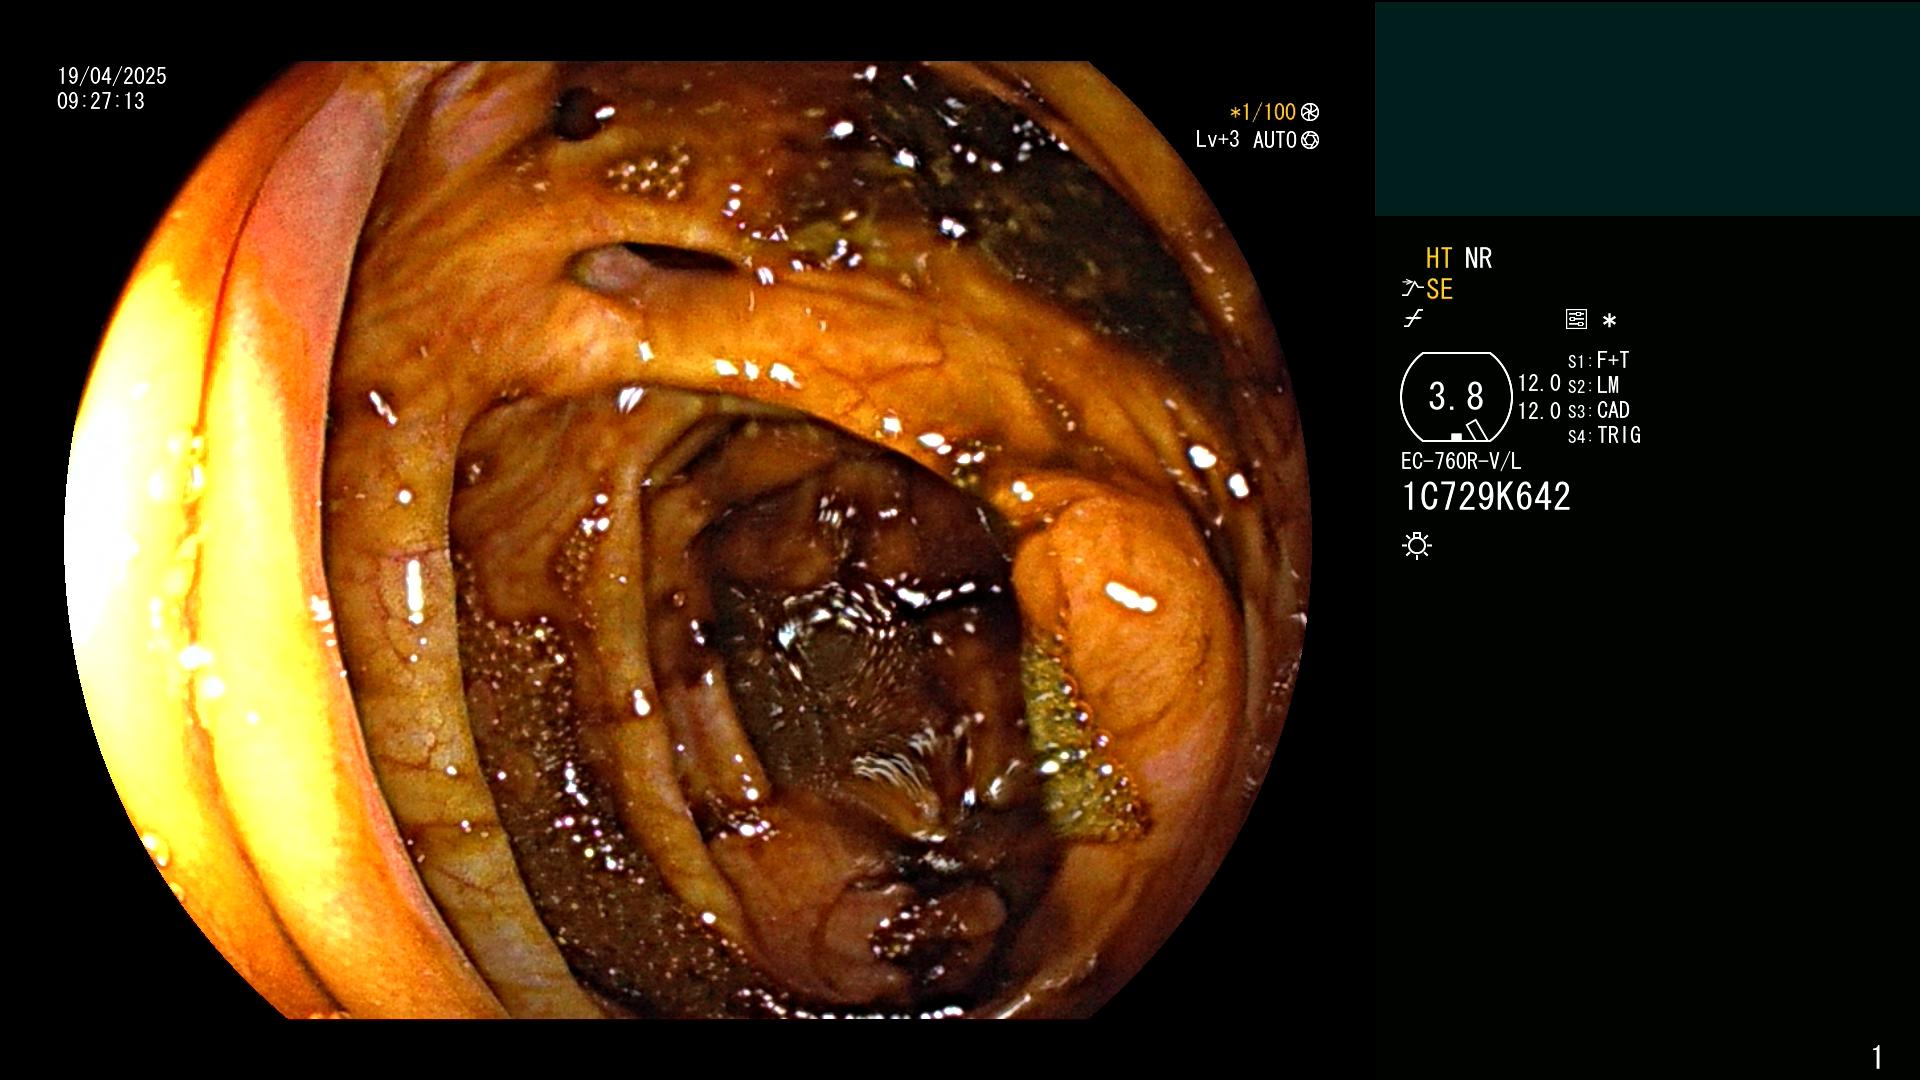Screen dimensions: 1920x1080
Task: Select scope switch S3: CAD
Action: (1598, 410)
